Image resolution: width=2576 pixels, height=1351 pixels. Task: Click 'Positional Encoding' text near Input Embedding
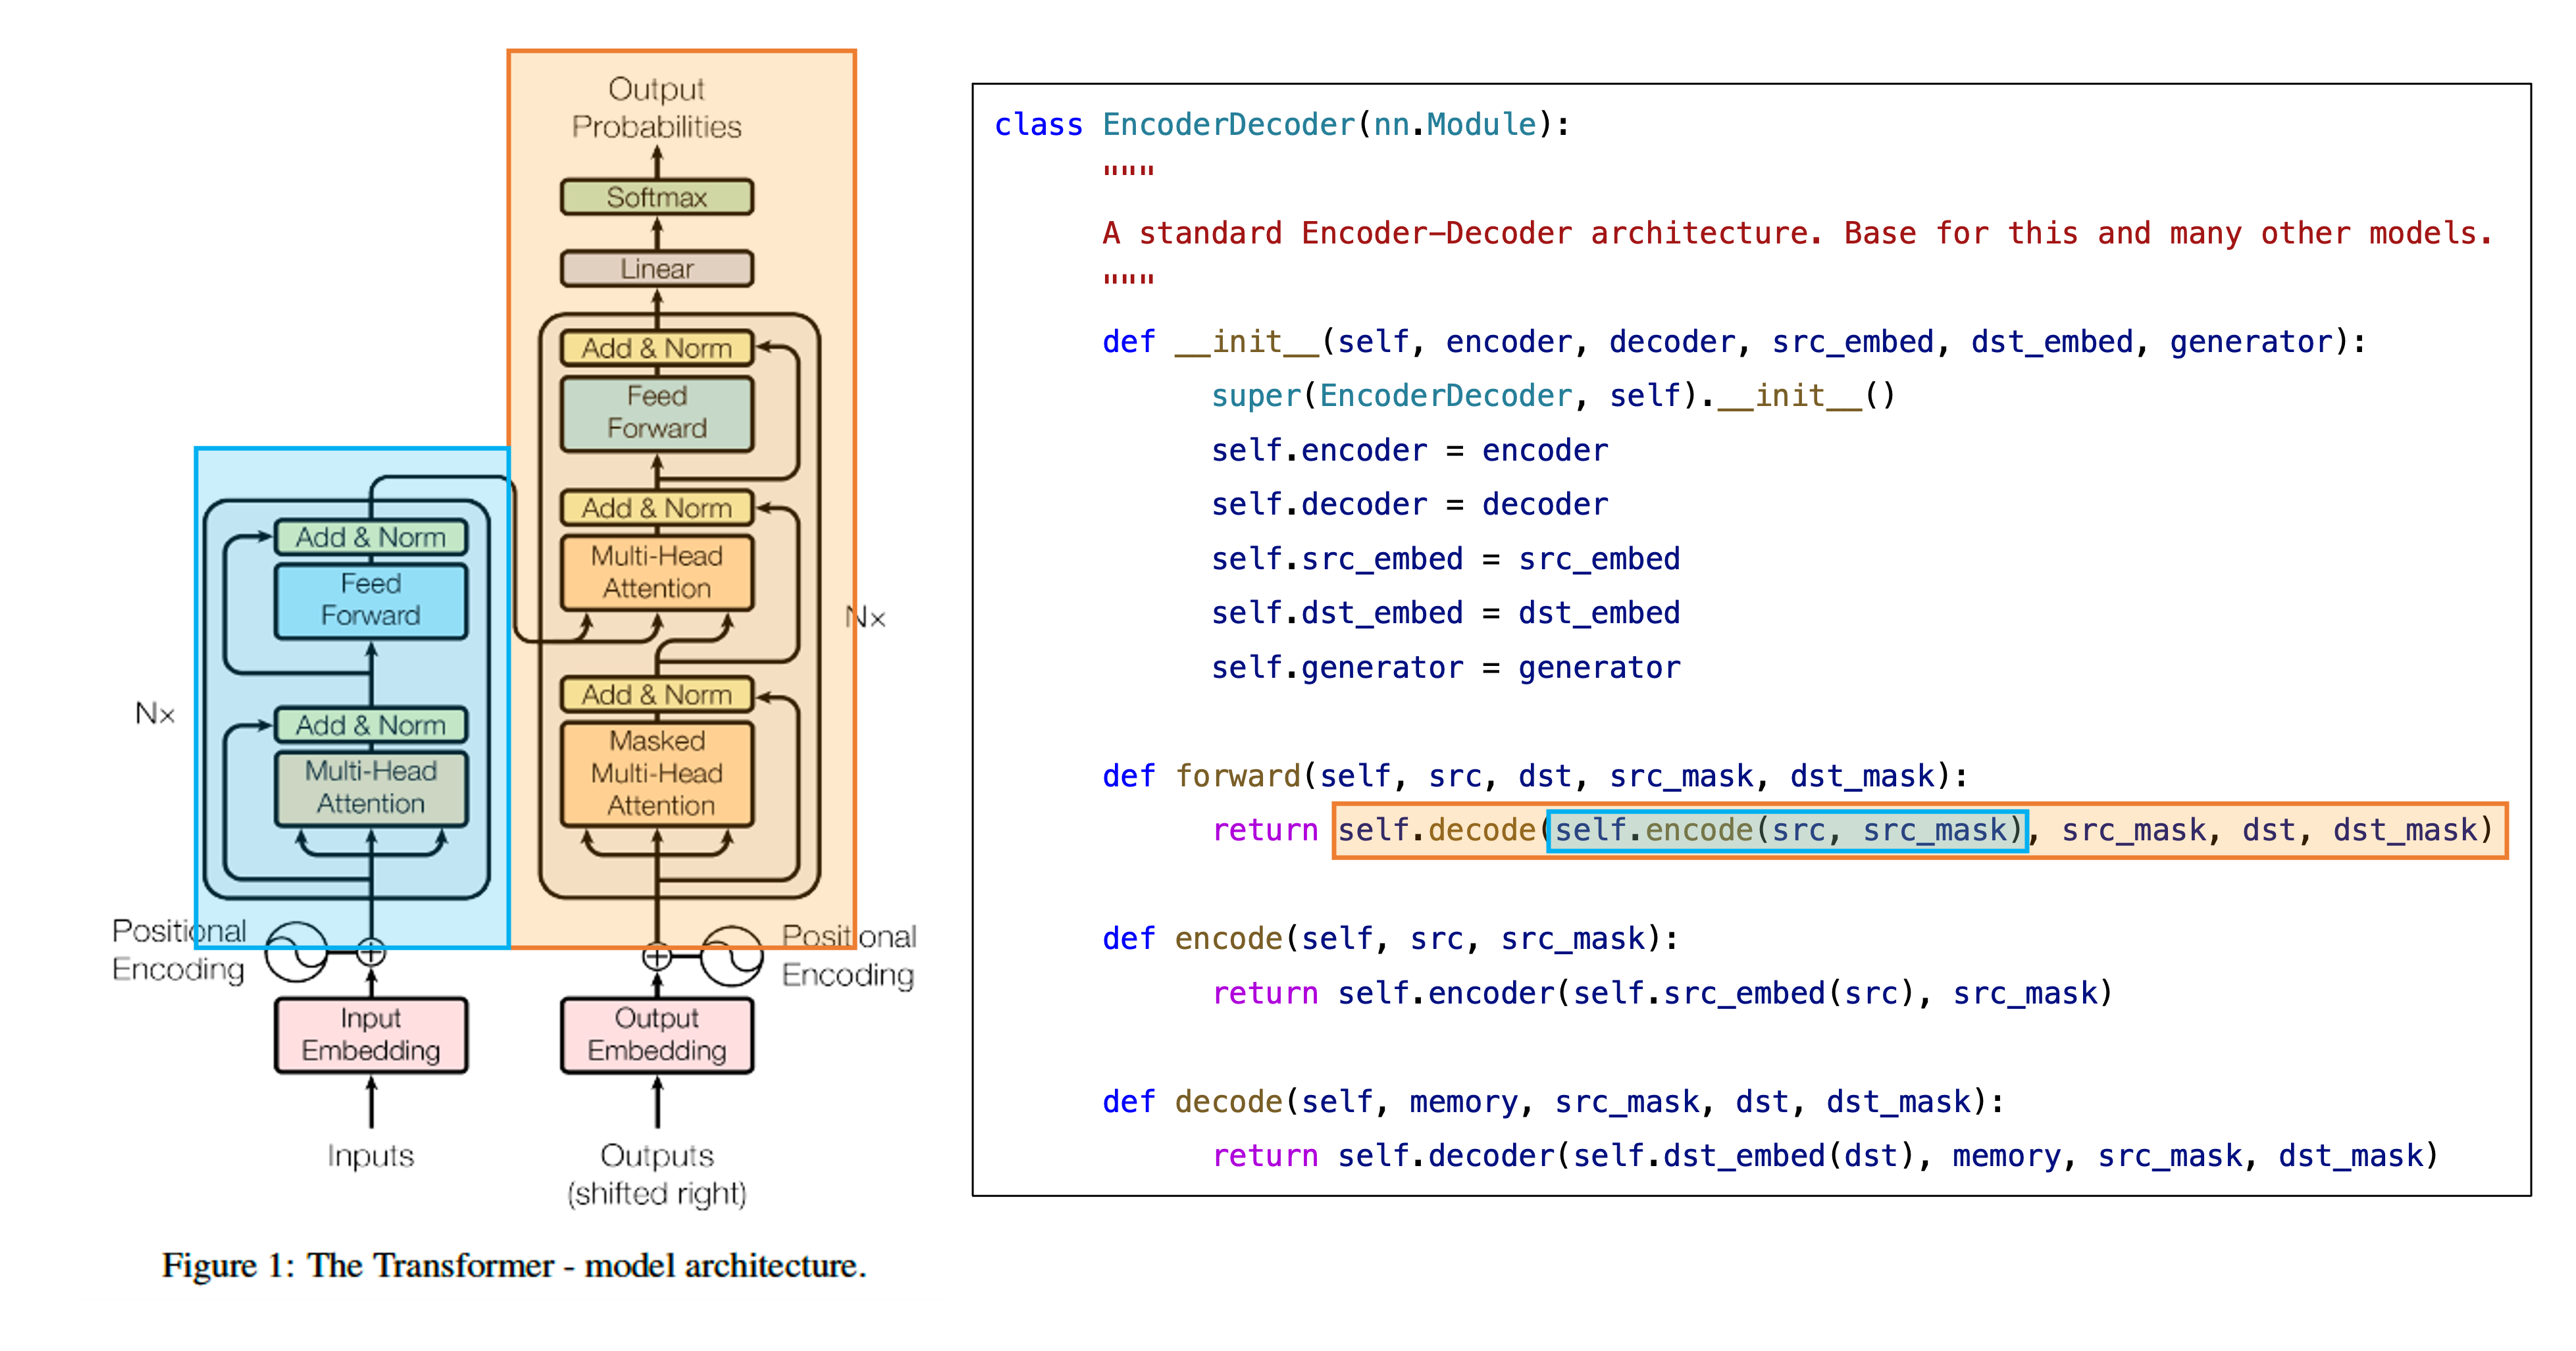coord(179,950)
